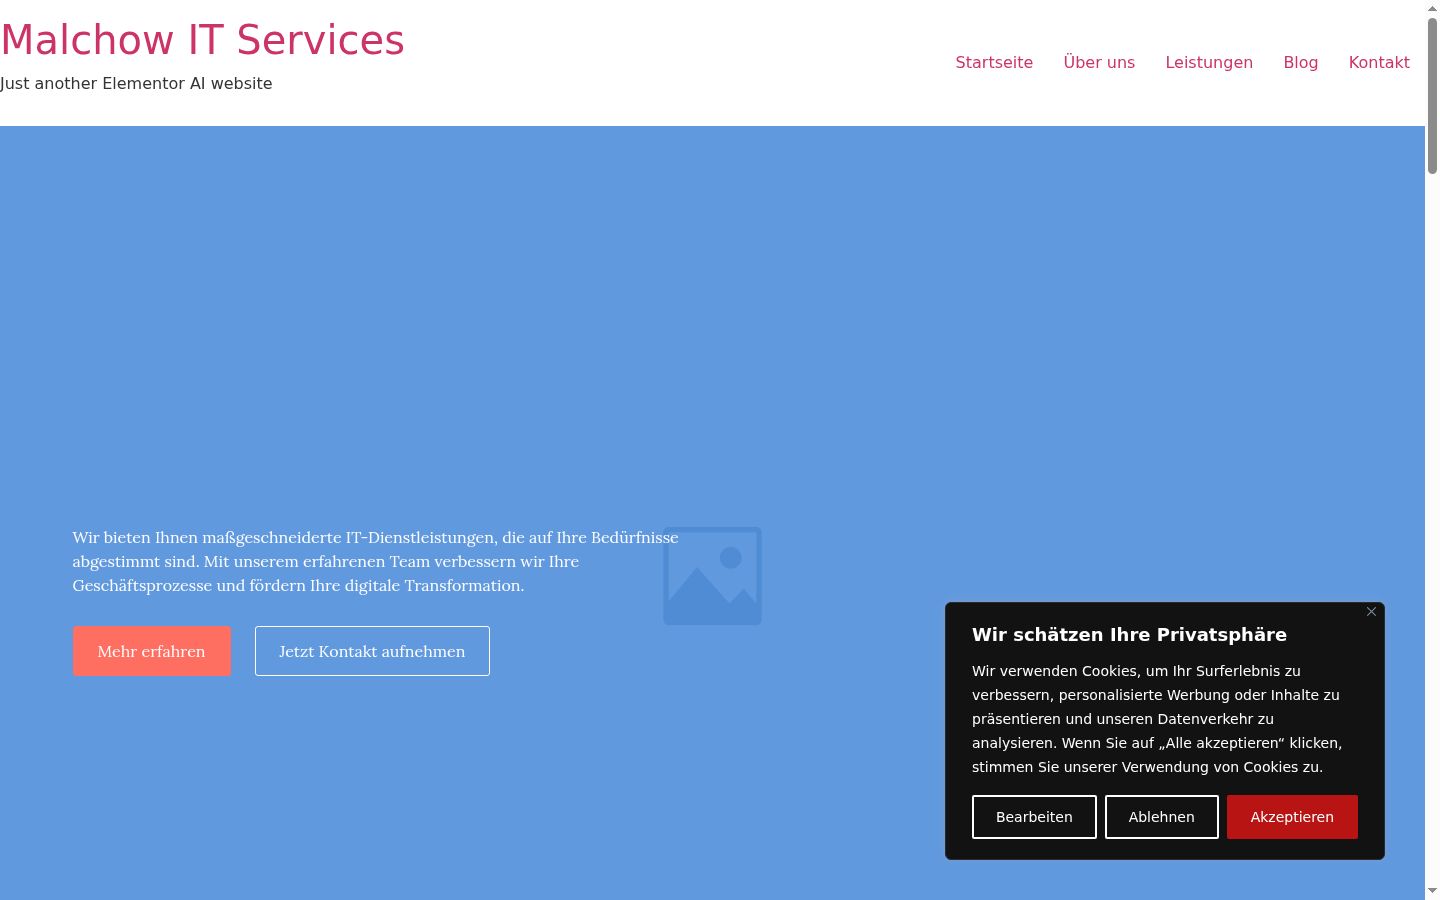1440x900 pixels.
Task: Reject cookies with Ablehnen
Action: [1162, 817]
